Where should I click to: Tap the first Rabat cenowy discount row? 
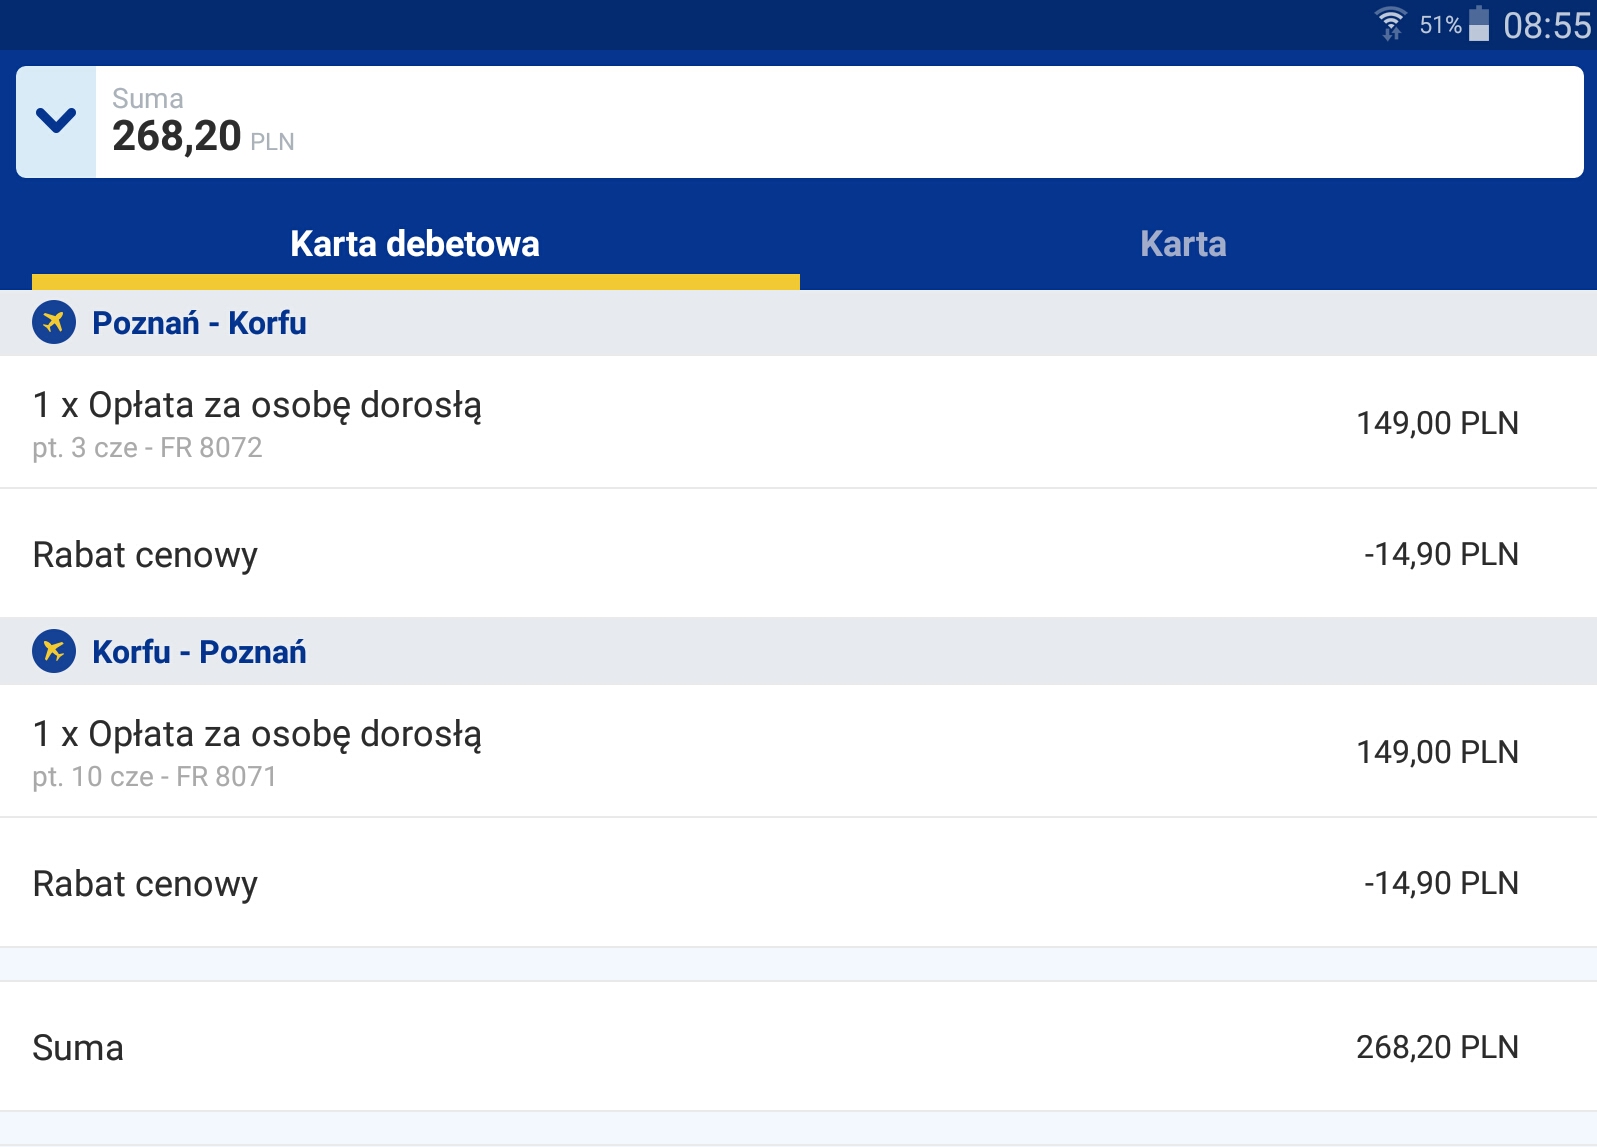798,554
